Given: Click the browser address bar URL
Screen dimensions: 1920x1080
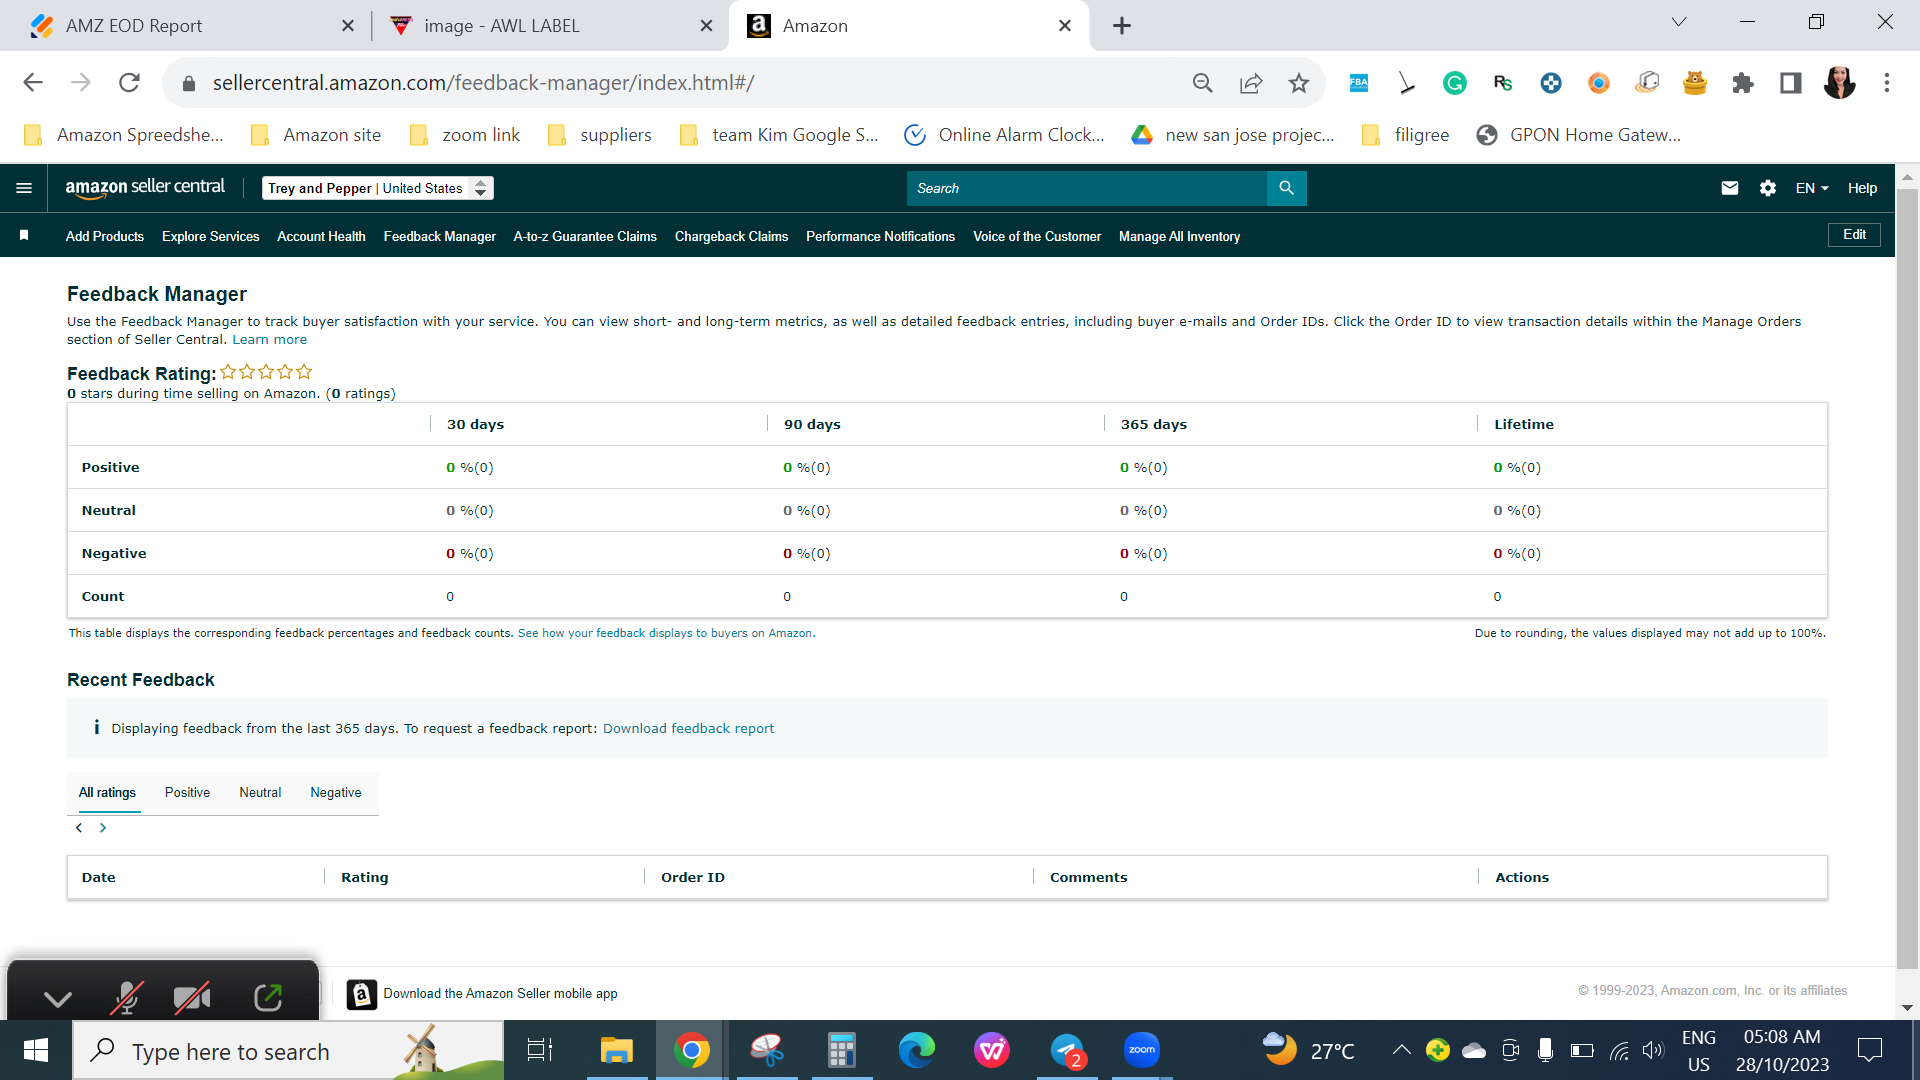Looking at the screenshot, I should click(483, 83).
